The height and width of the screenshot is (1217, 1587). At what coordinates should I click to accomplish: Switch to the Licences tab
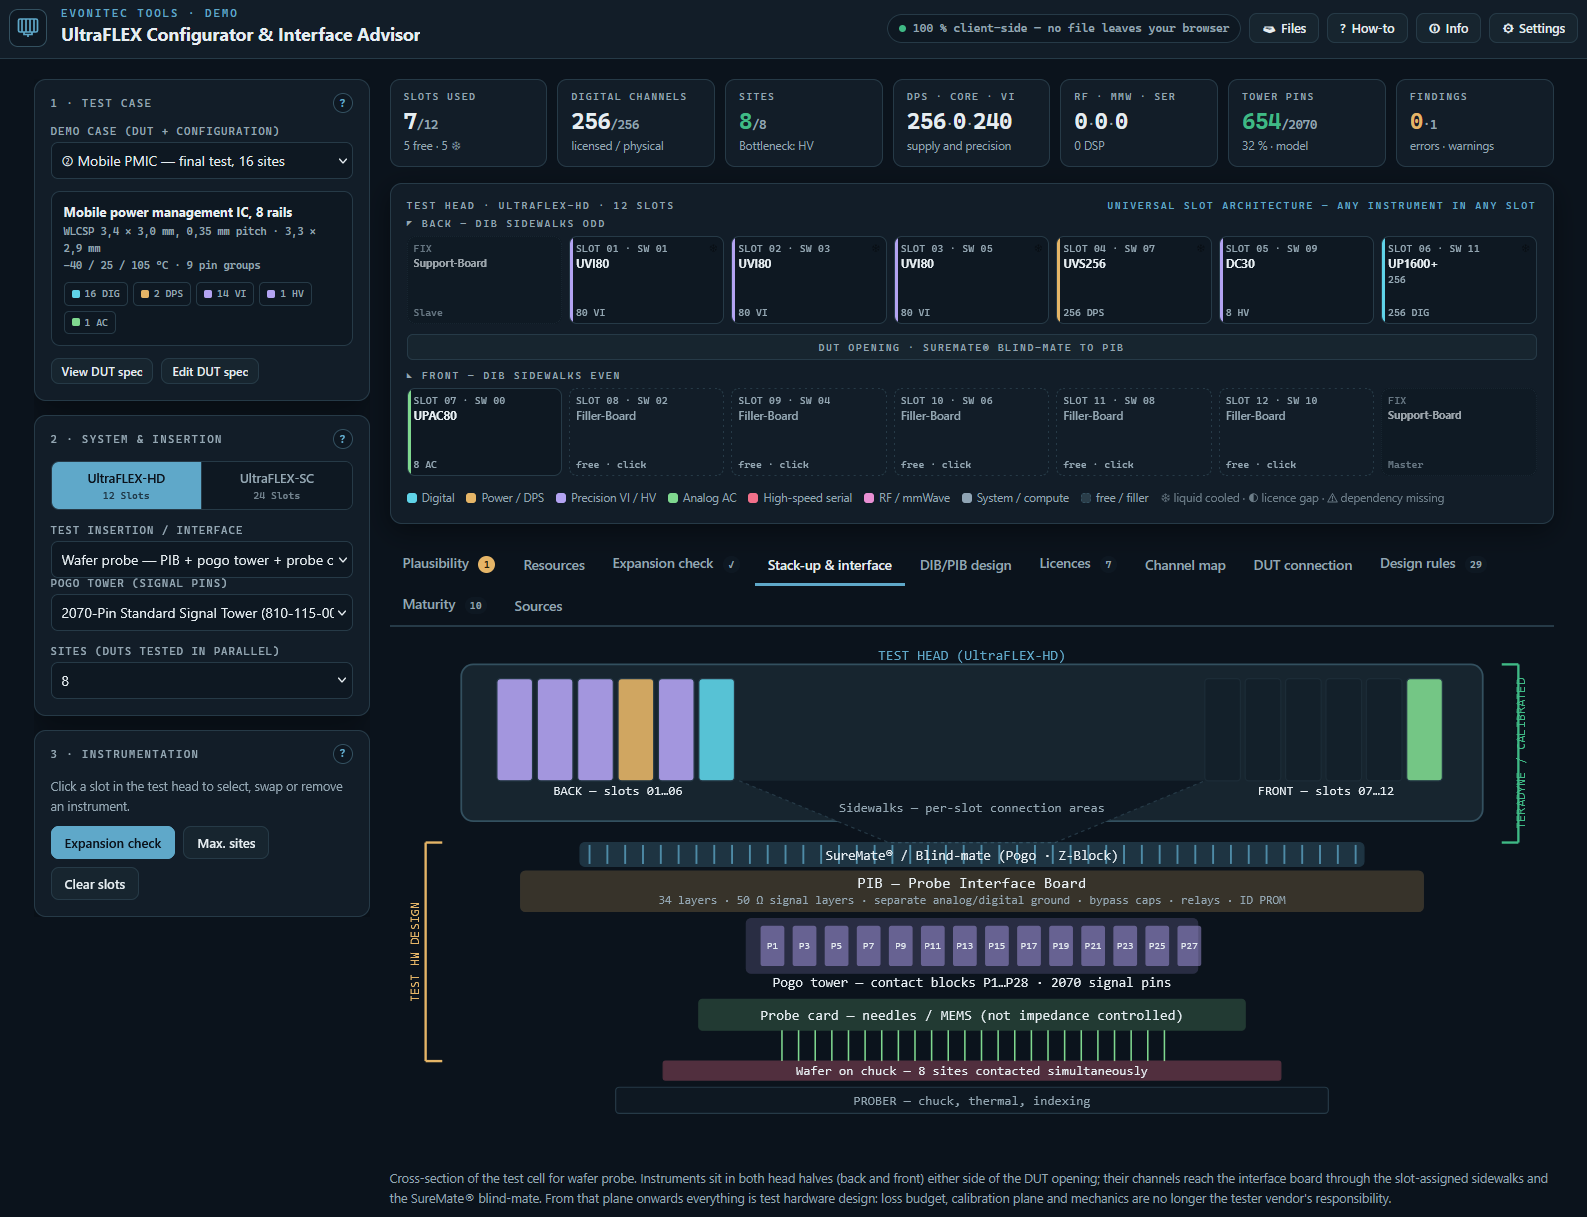[x=1076, y=564]
